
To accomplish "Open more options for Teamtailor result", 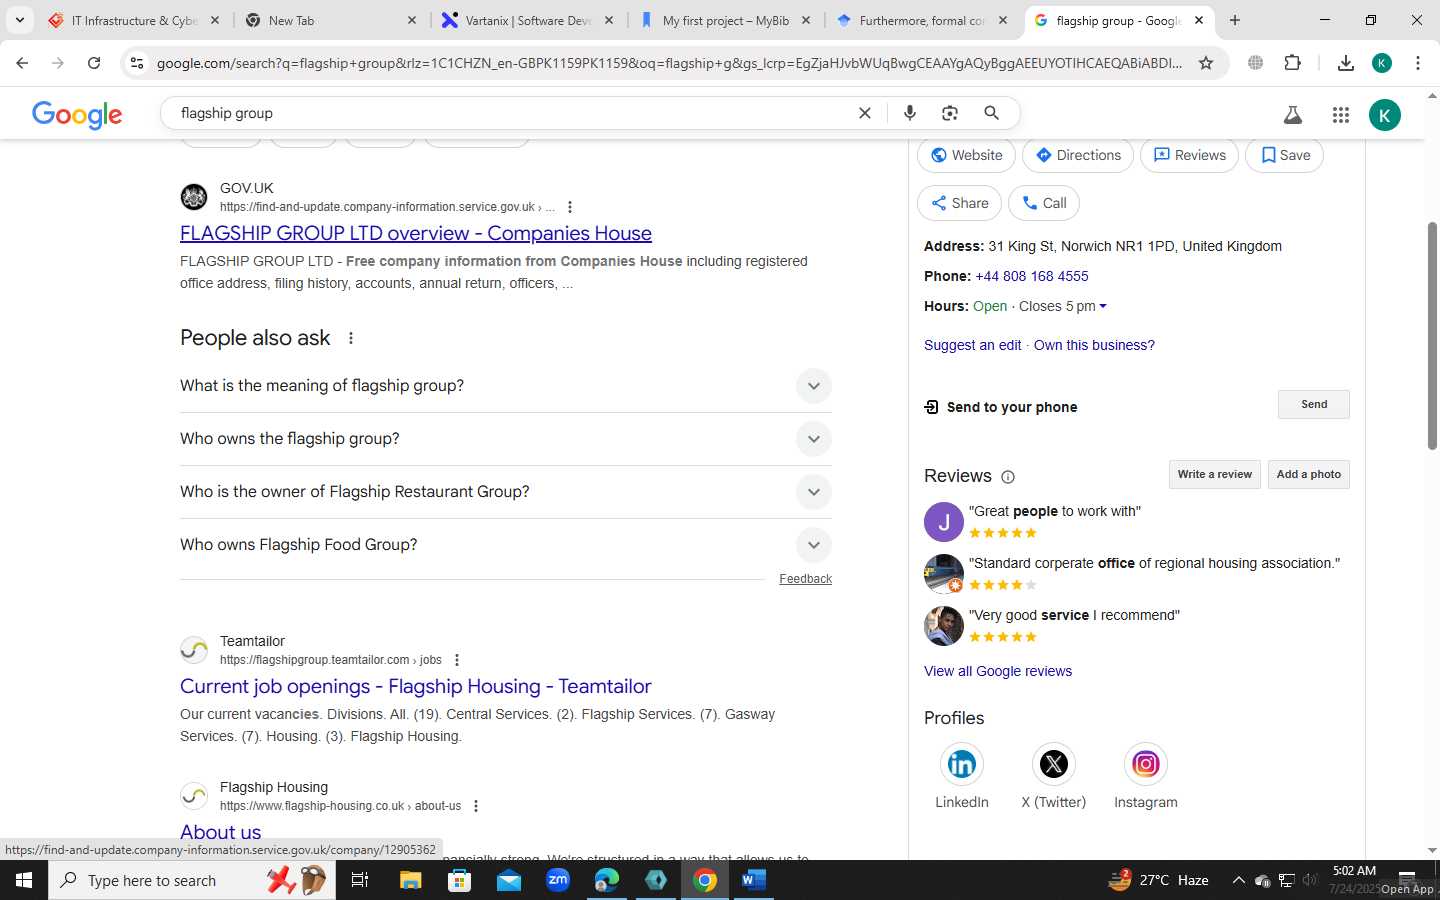I will point(457,660).
